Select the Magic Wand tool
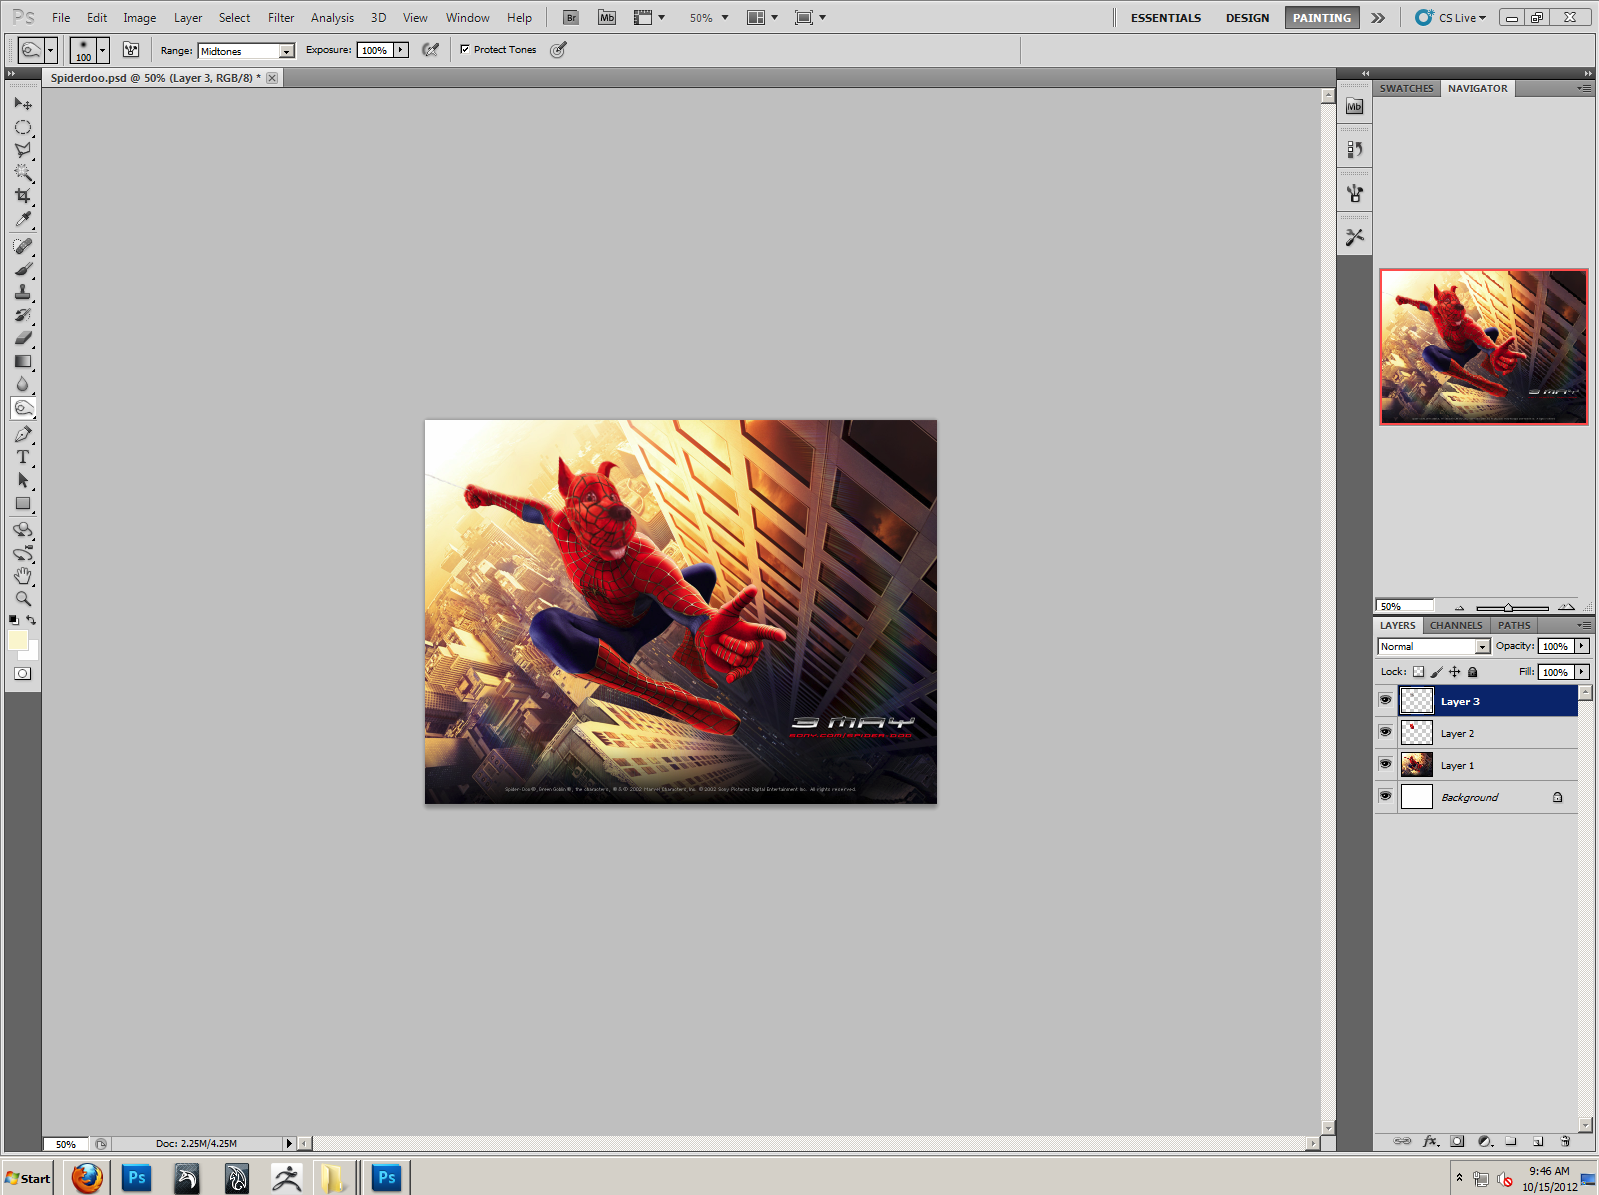 coord(23,173)
